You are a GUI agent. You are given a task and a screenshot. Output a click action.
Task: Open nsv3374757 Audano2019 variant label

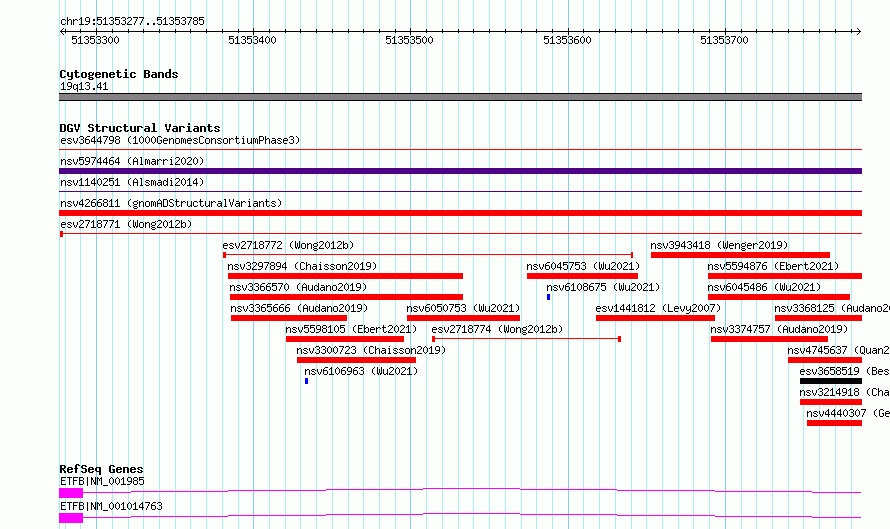point(779,329)
